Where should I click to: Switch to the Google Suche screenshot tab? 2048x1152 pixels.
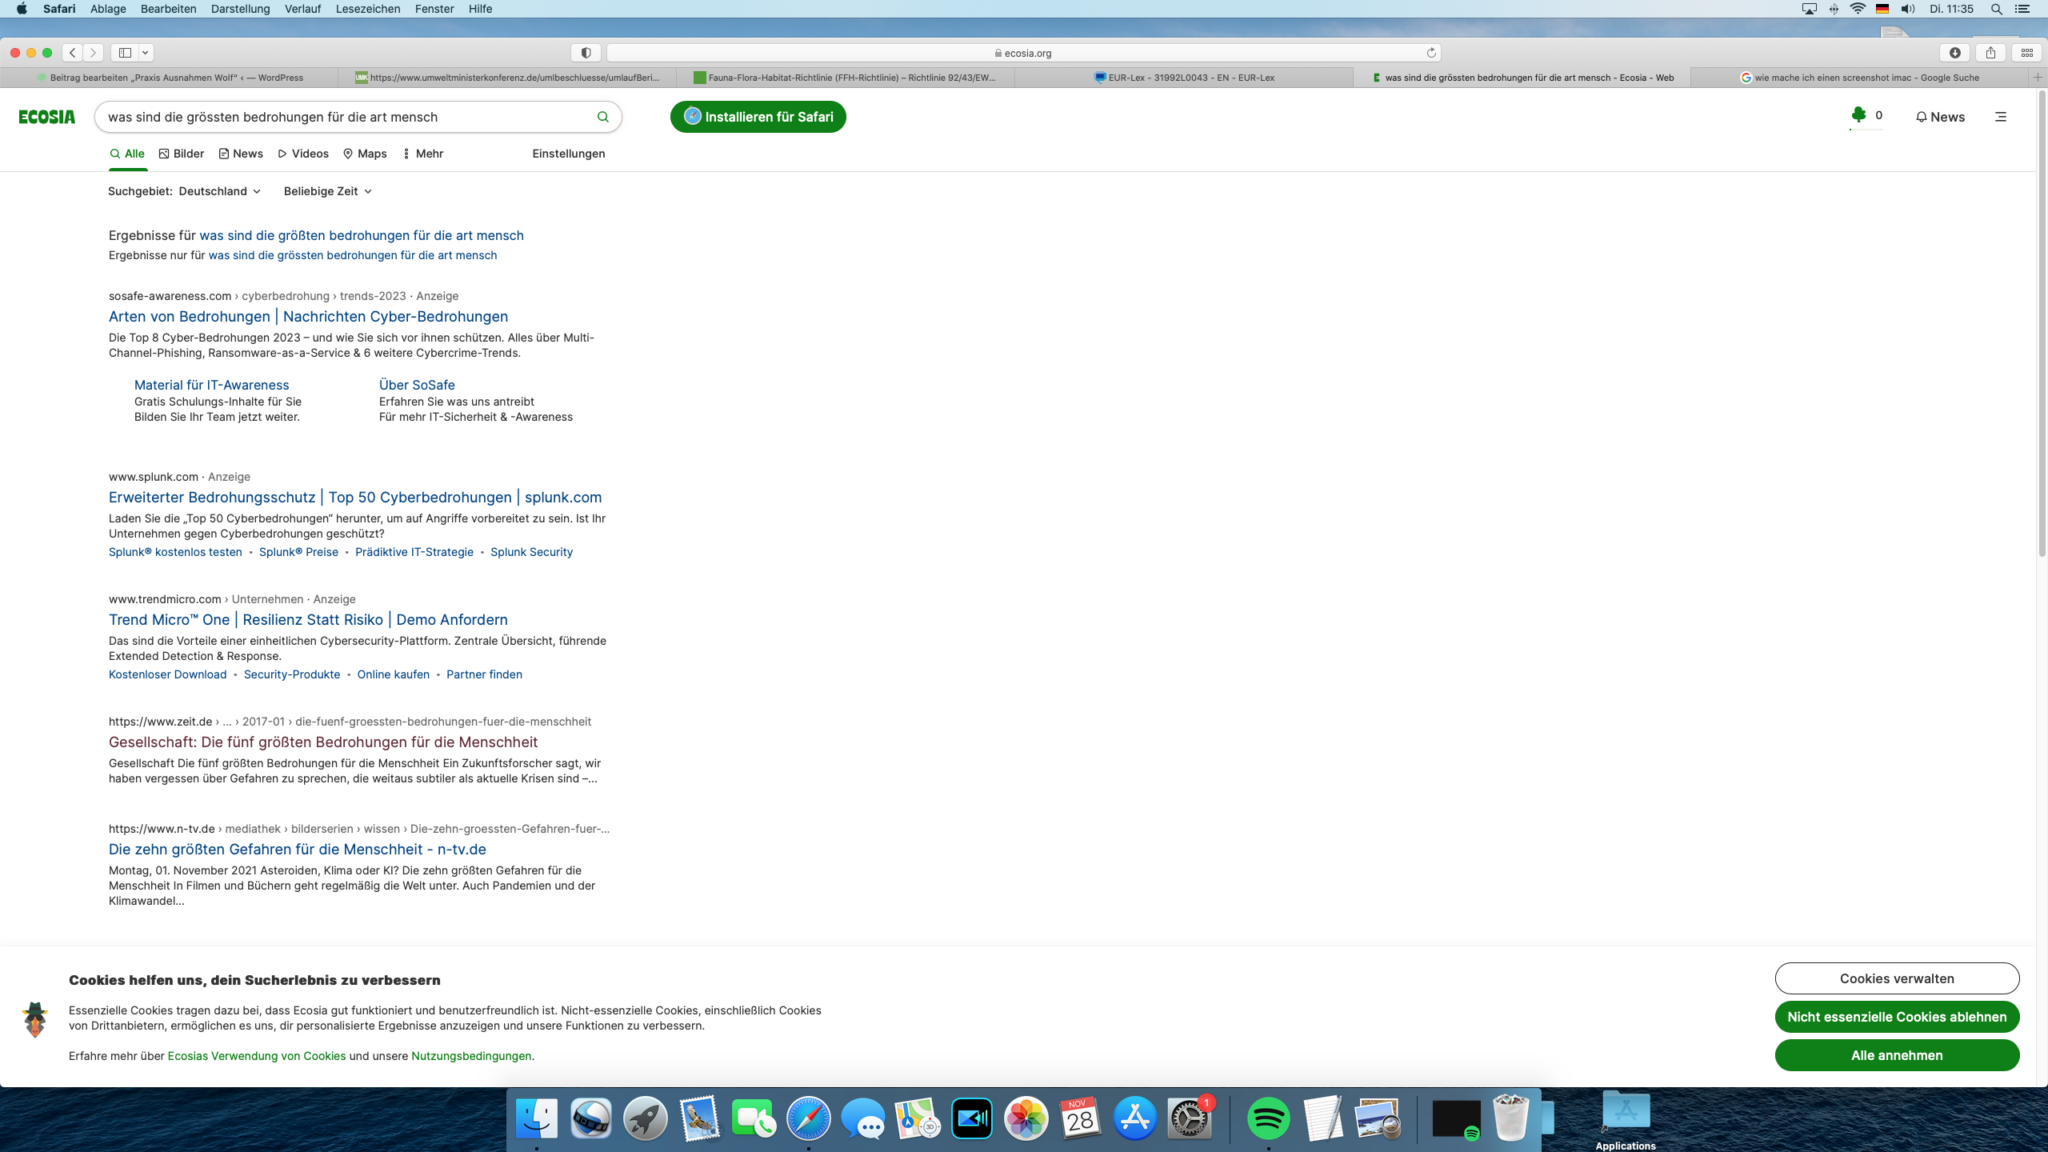click(1859, 77)
